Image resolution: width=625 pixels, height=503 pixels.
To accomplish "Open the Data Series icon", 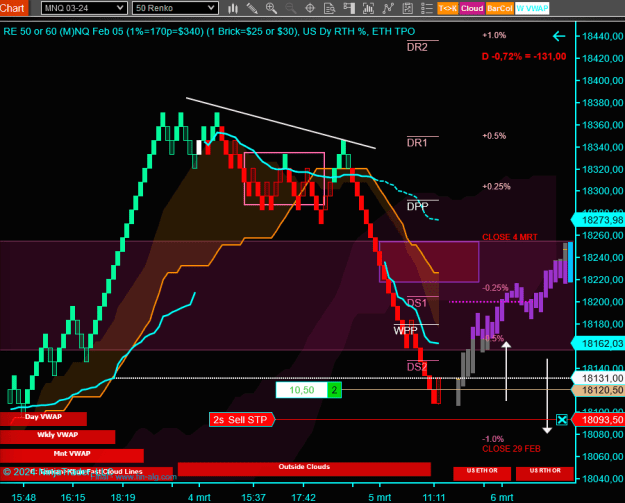I will click(x=368, y=8).
